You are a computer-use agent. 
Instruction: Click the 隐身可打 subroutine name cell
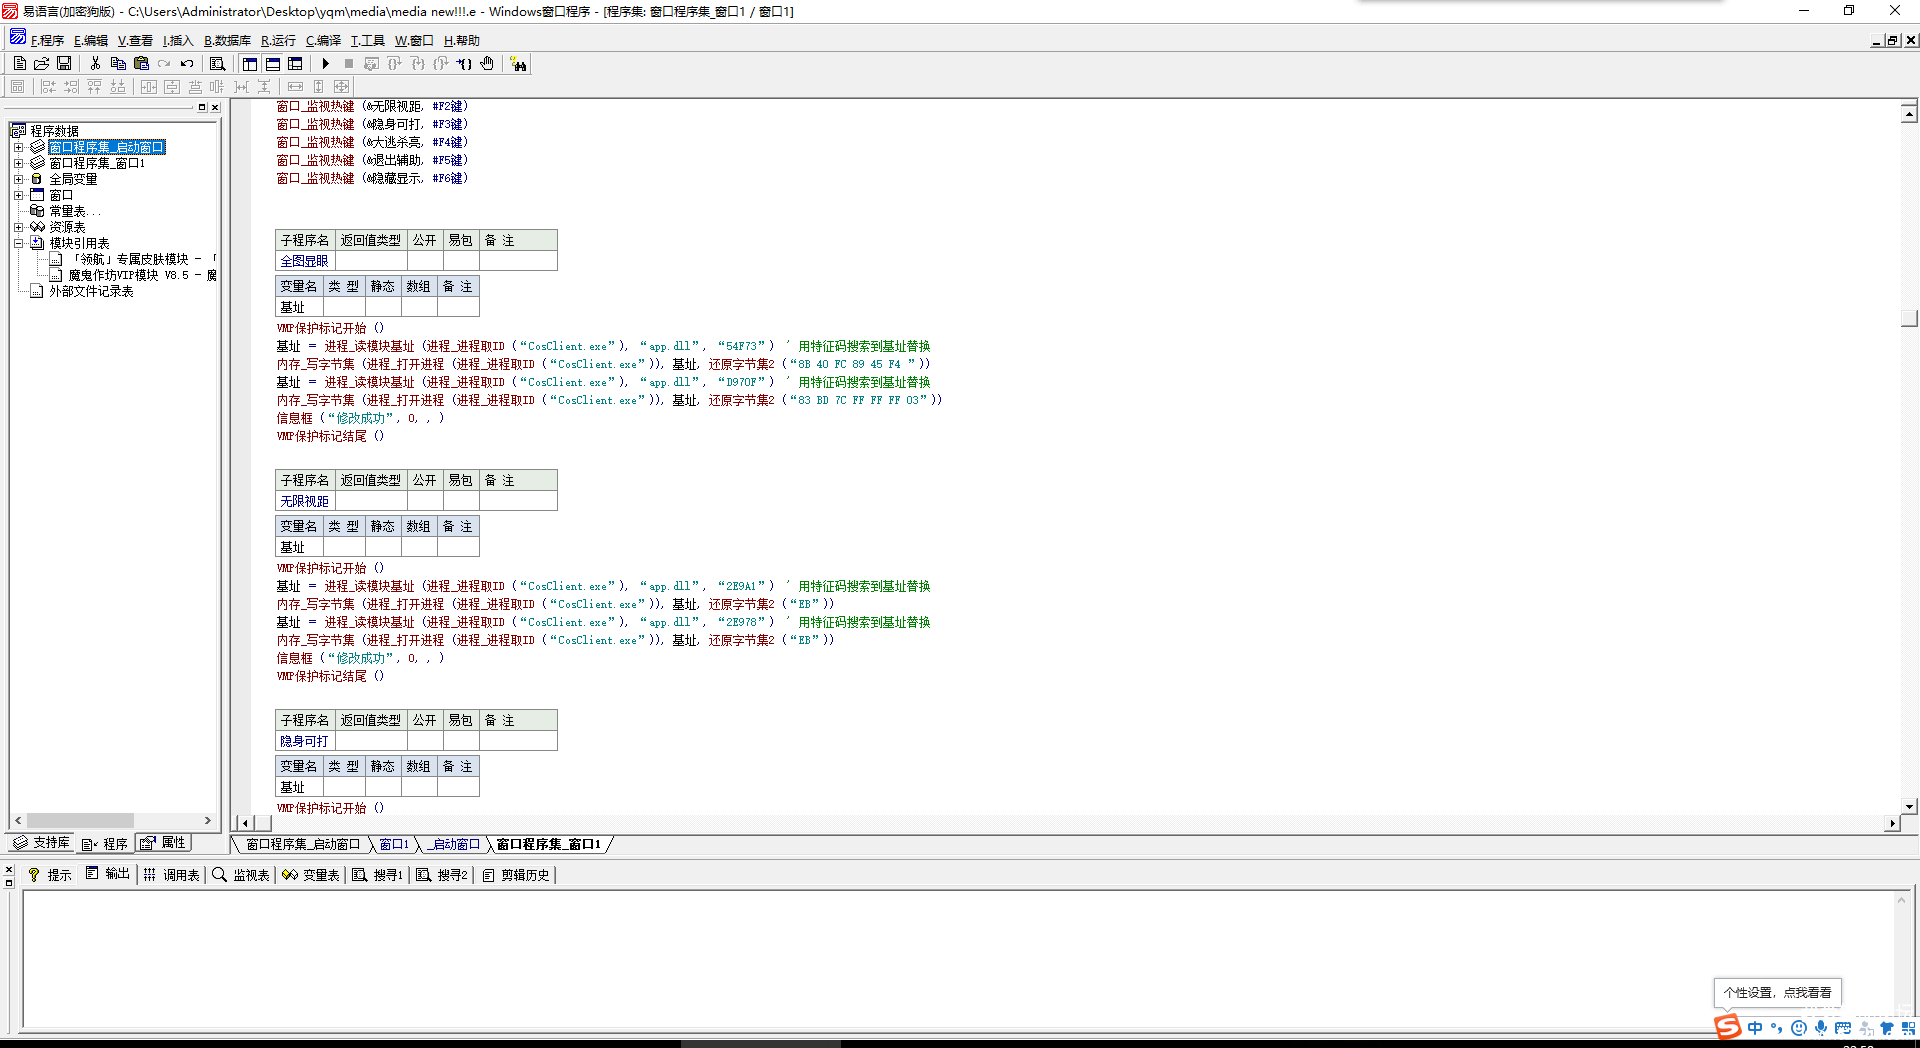(305, 741)
